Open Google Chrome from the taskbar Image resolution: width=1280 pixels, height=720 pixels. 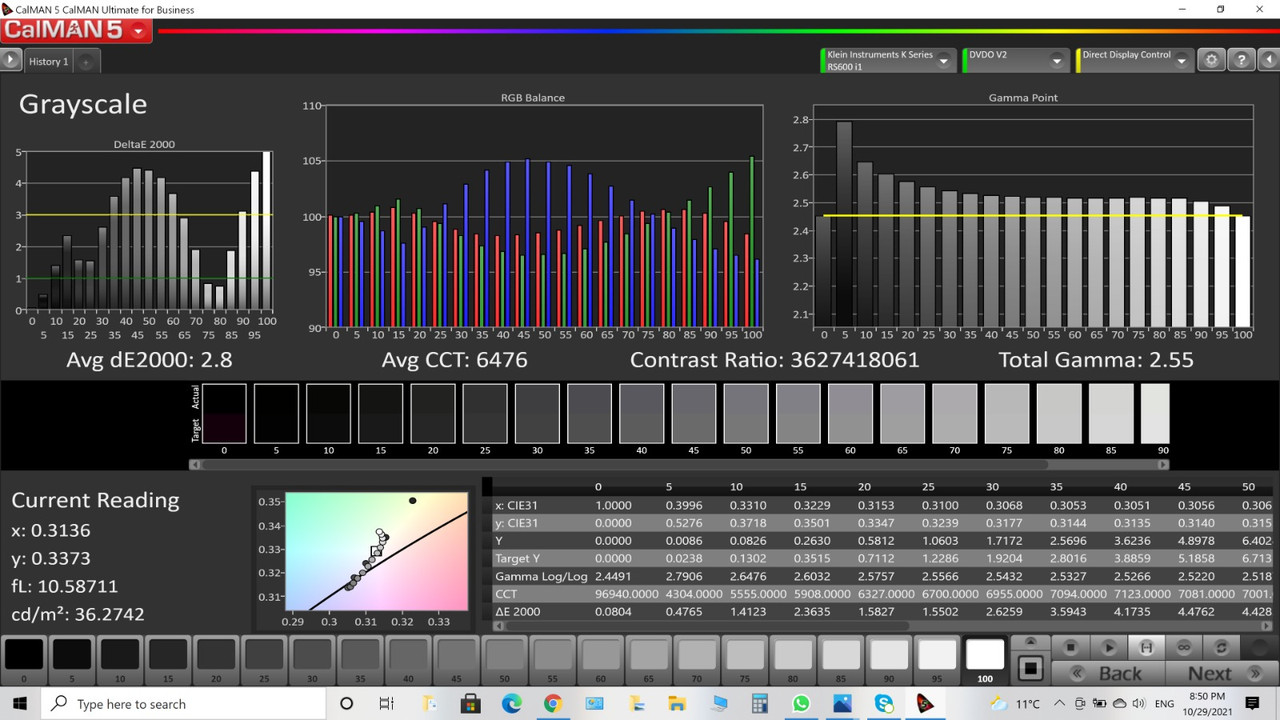point(552,704)
